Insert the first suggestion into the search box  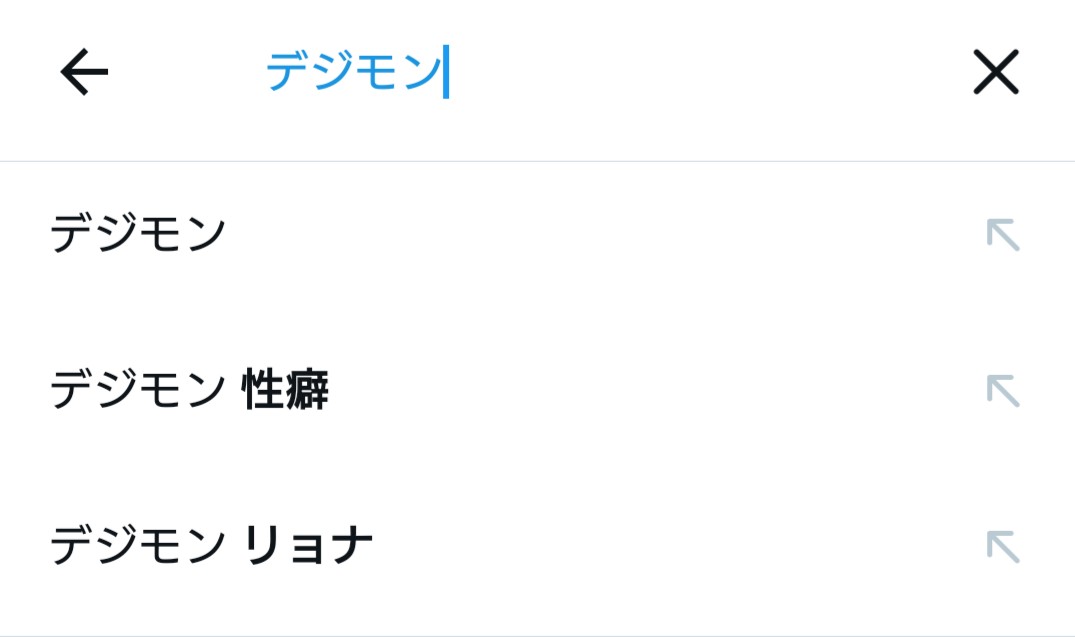[x=1002, y=236]
